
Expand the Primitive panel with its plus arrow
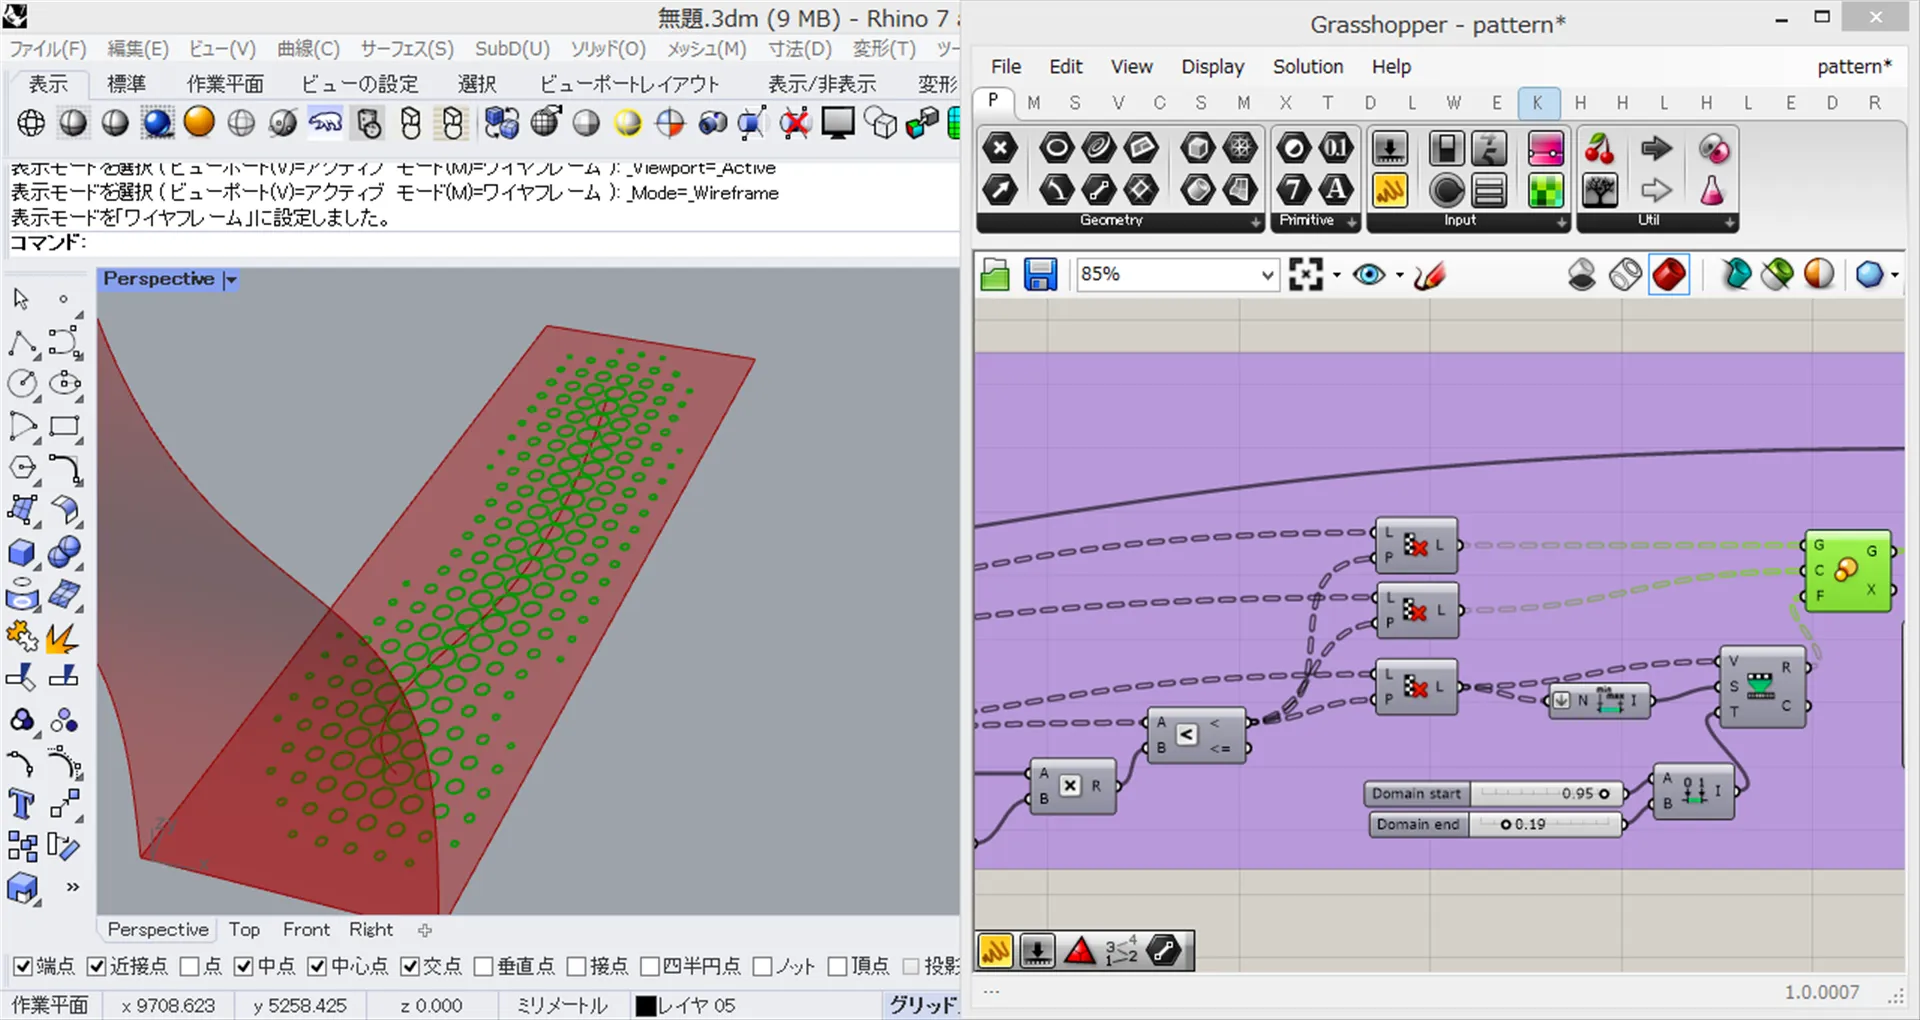point(1352,222)
